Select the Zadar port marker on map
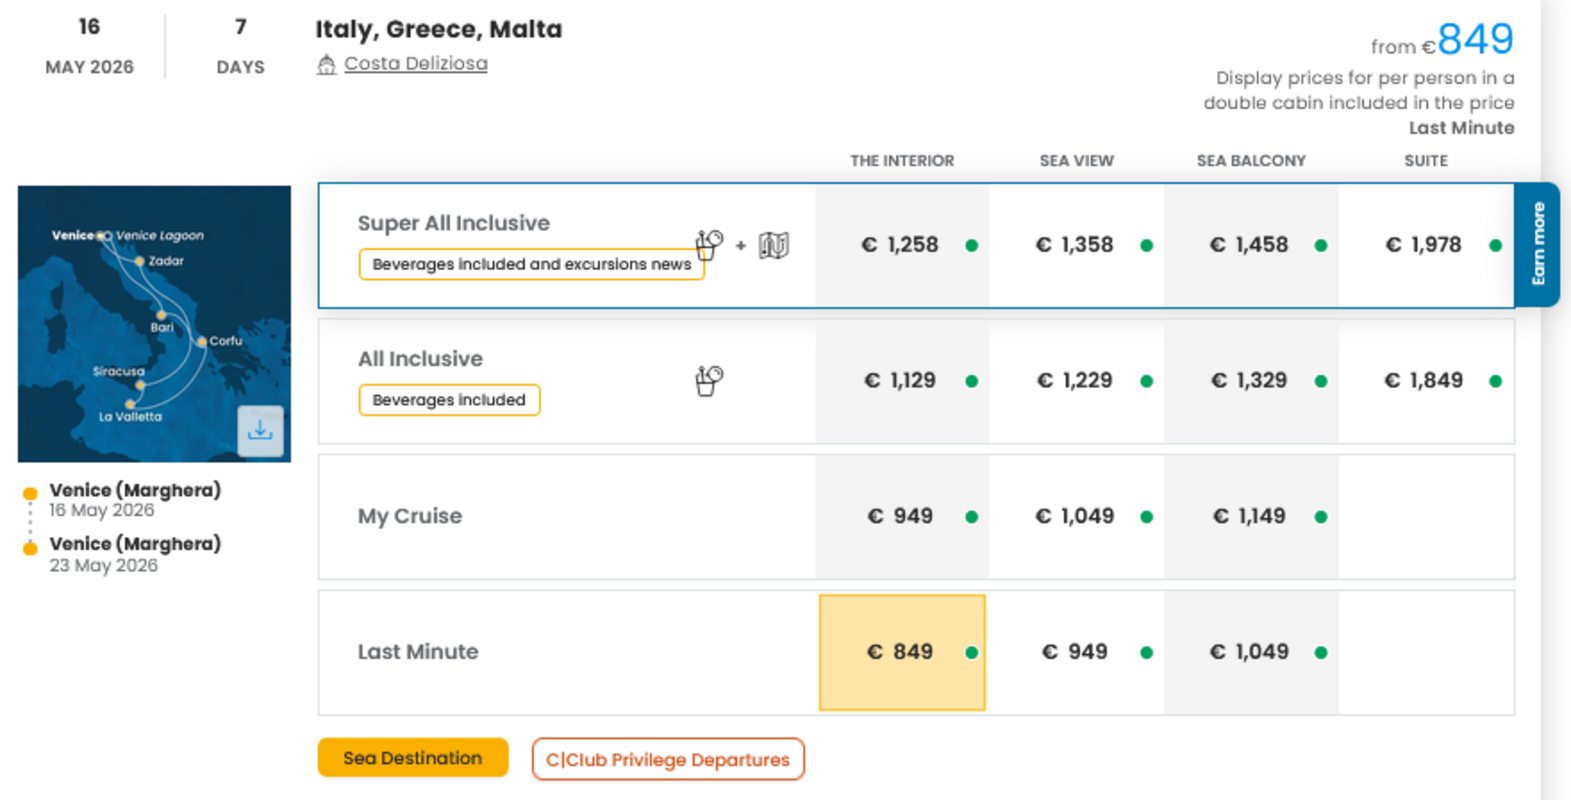1571x800 pixels. [x=140, y=260]
